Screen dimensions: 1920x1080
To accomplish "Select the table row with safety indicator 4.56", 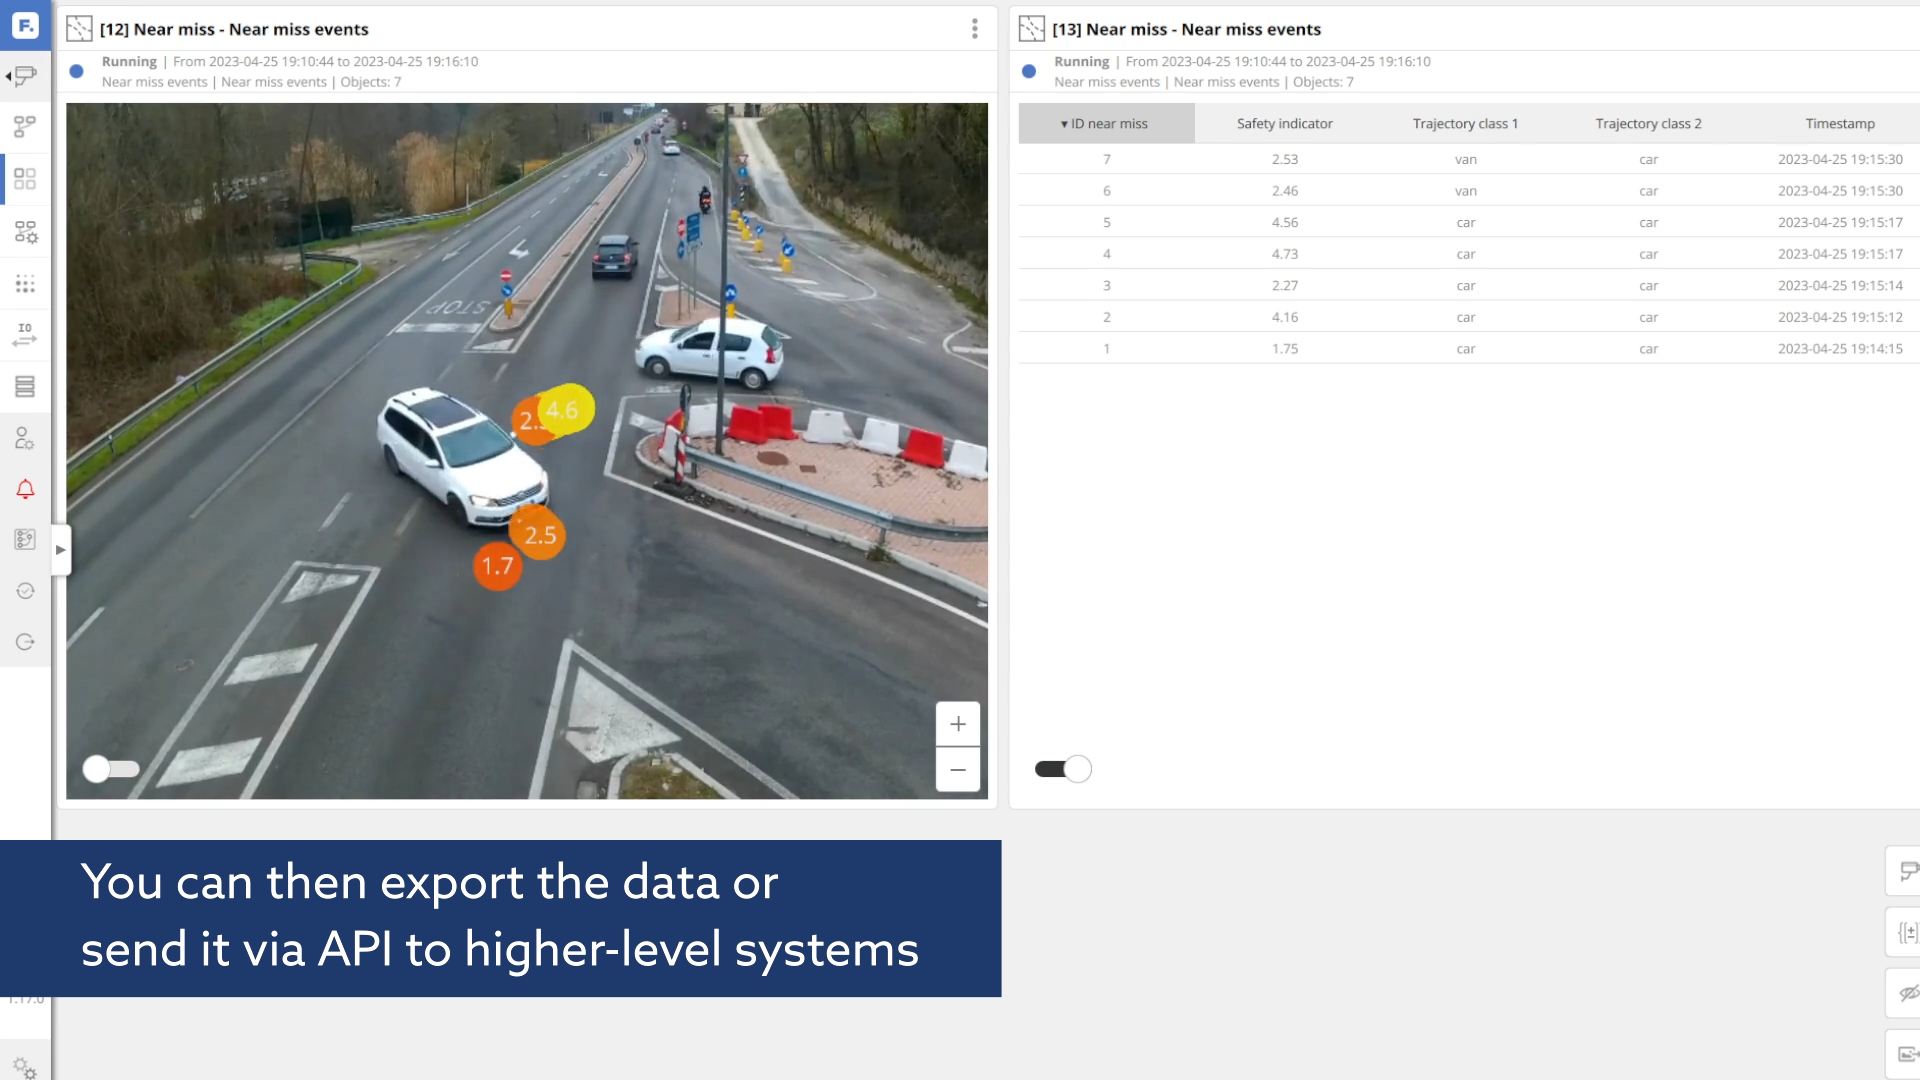I will point(1285,221).
